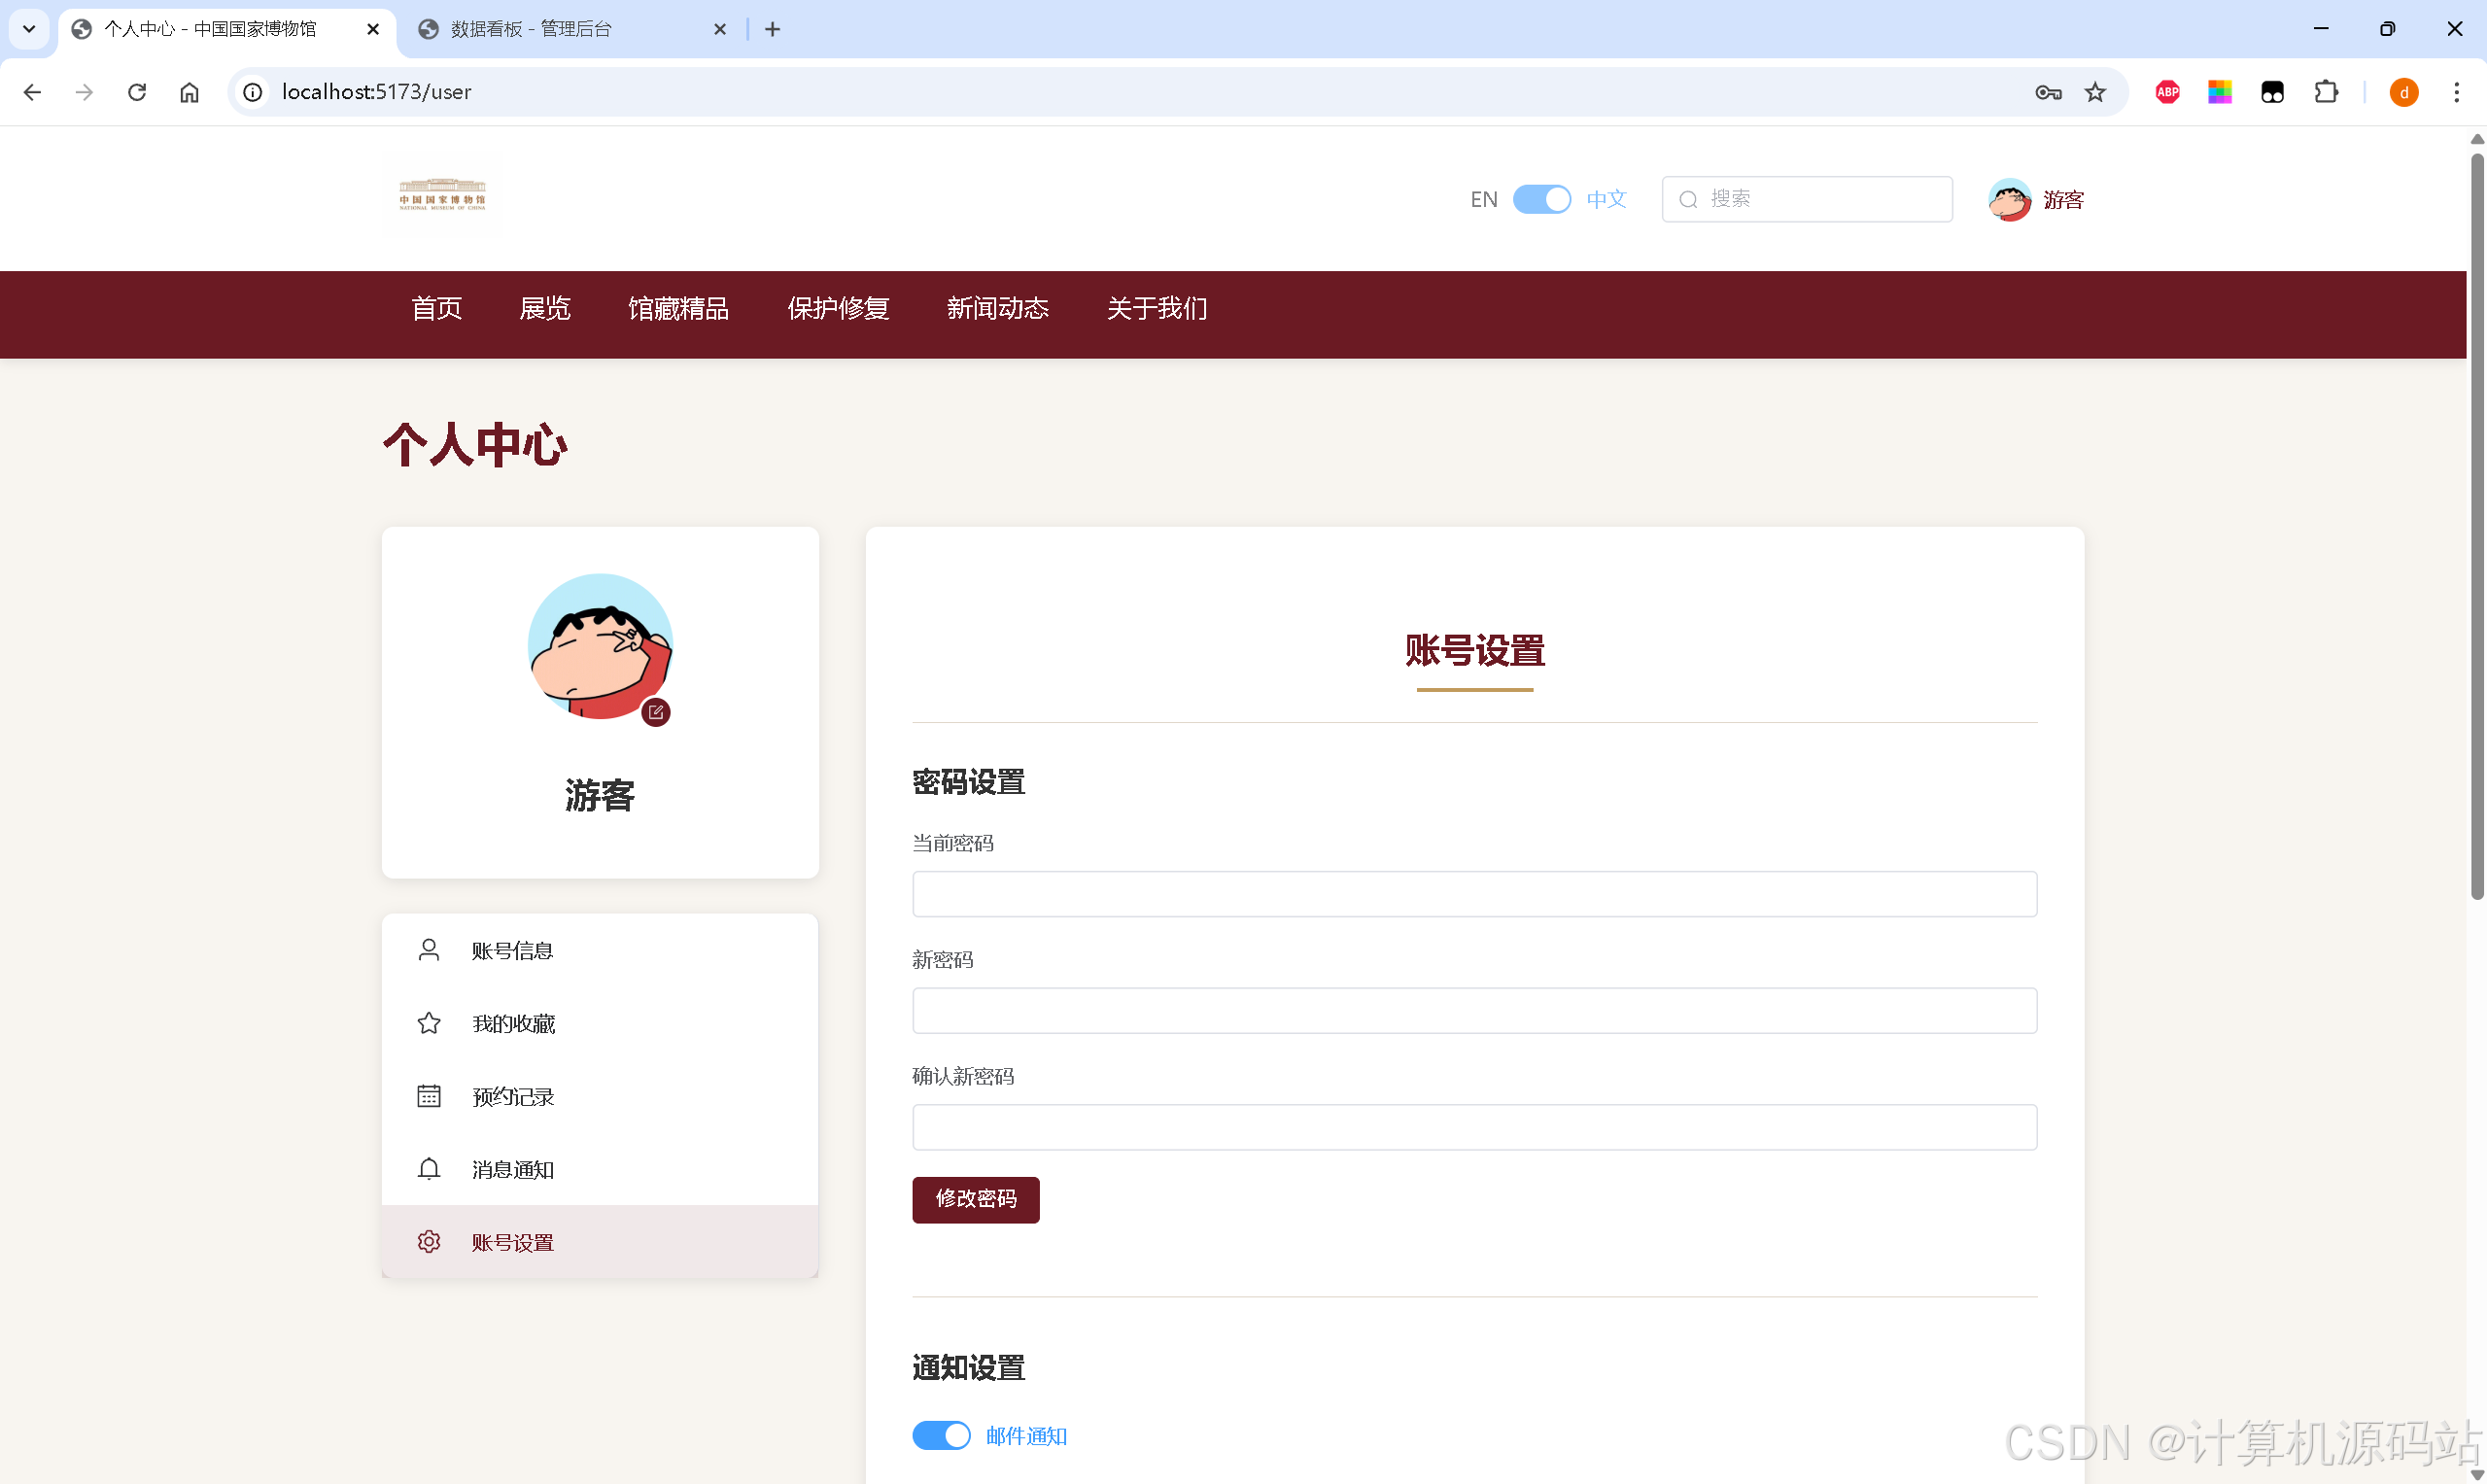Screen dimensions: 2487x1484
Task: Click the 当前密码 input field
Action: point(1473,893)
